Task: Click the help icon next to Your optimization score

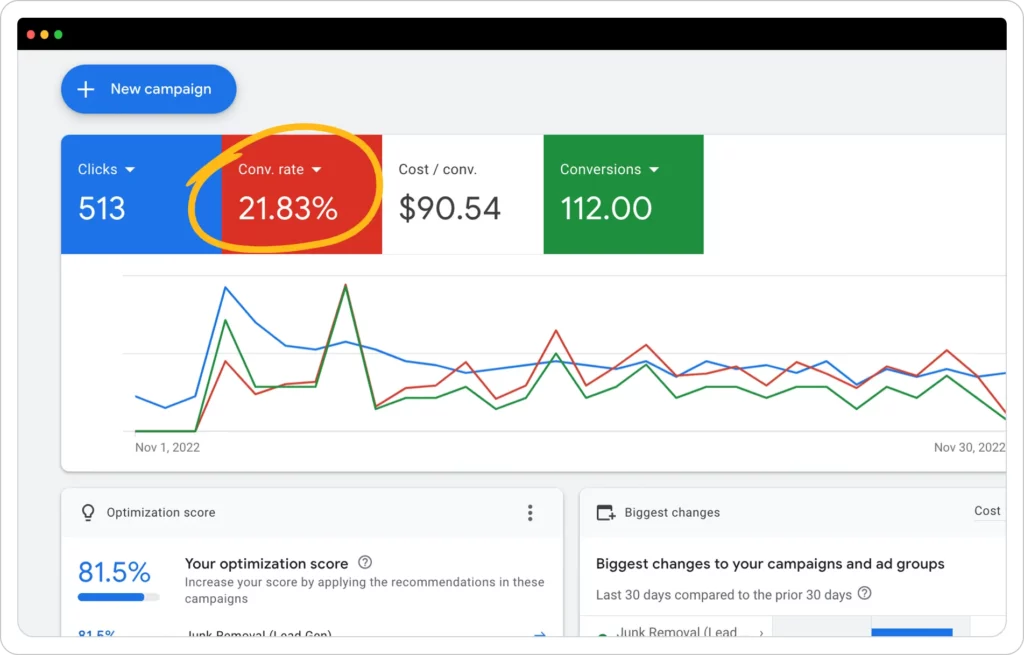Action: [x=365, y=562]
